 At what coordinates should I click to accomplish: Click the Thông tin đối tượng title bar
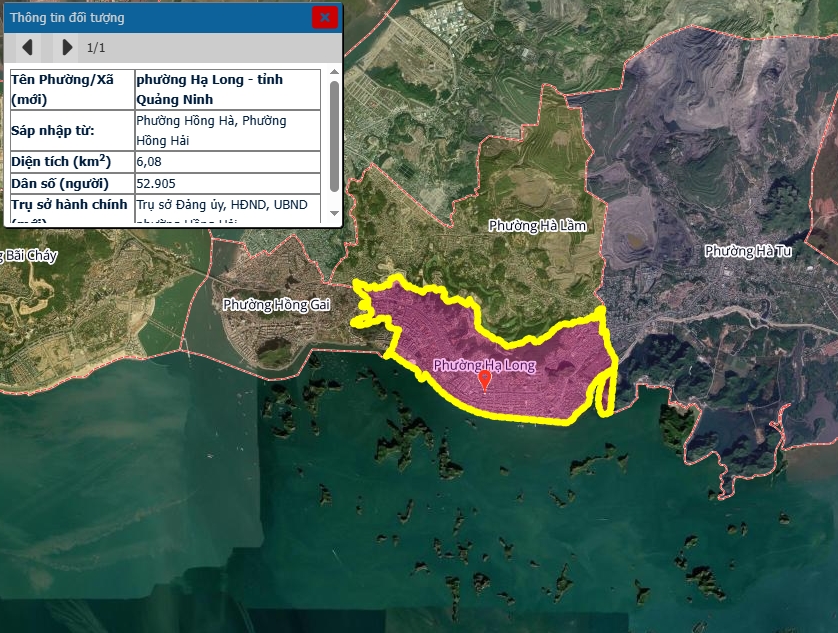(x=150, y=18)
